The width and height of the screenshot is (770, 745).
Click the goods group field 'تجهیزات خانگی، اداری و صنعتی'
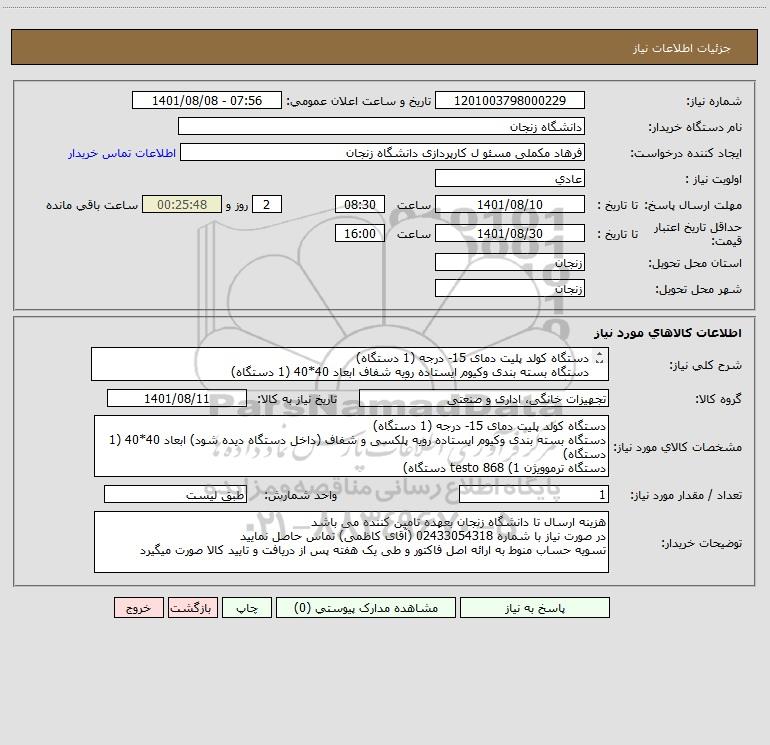click(484, 398)
